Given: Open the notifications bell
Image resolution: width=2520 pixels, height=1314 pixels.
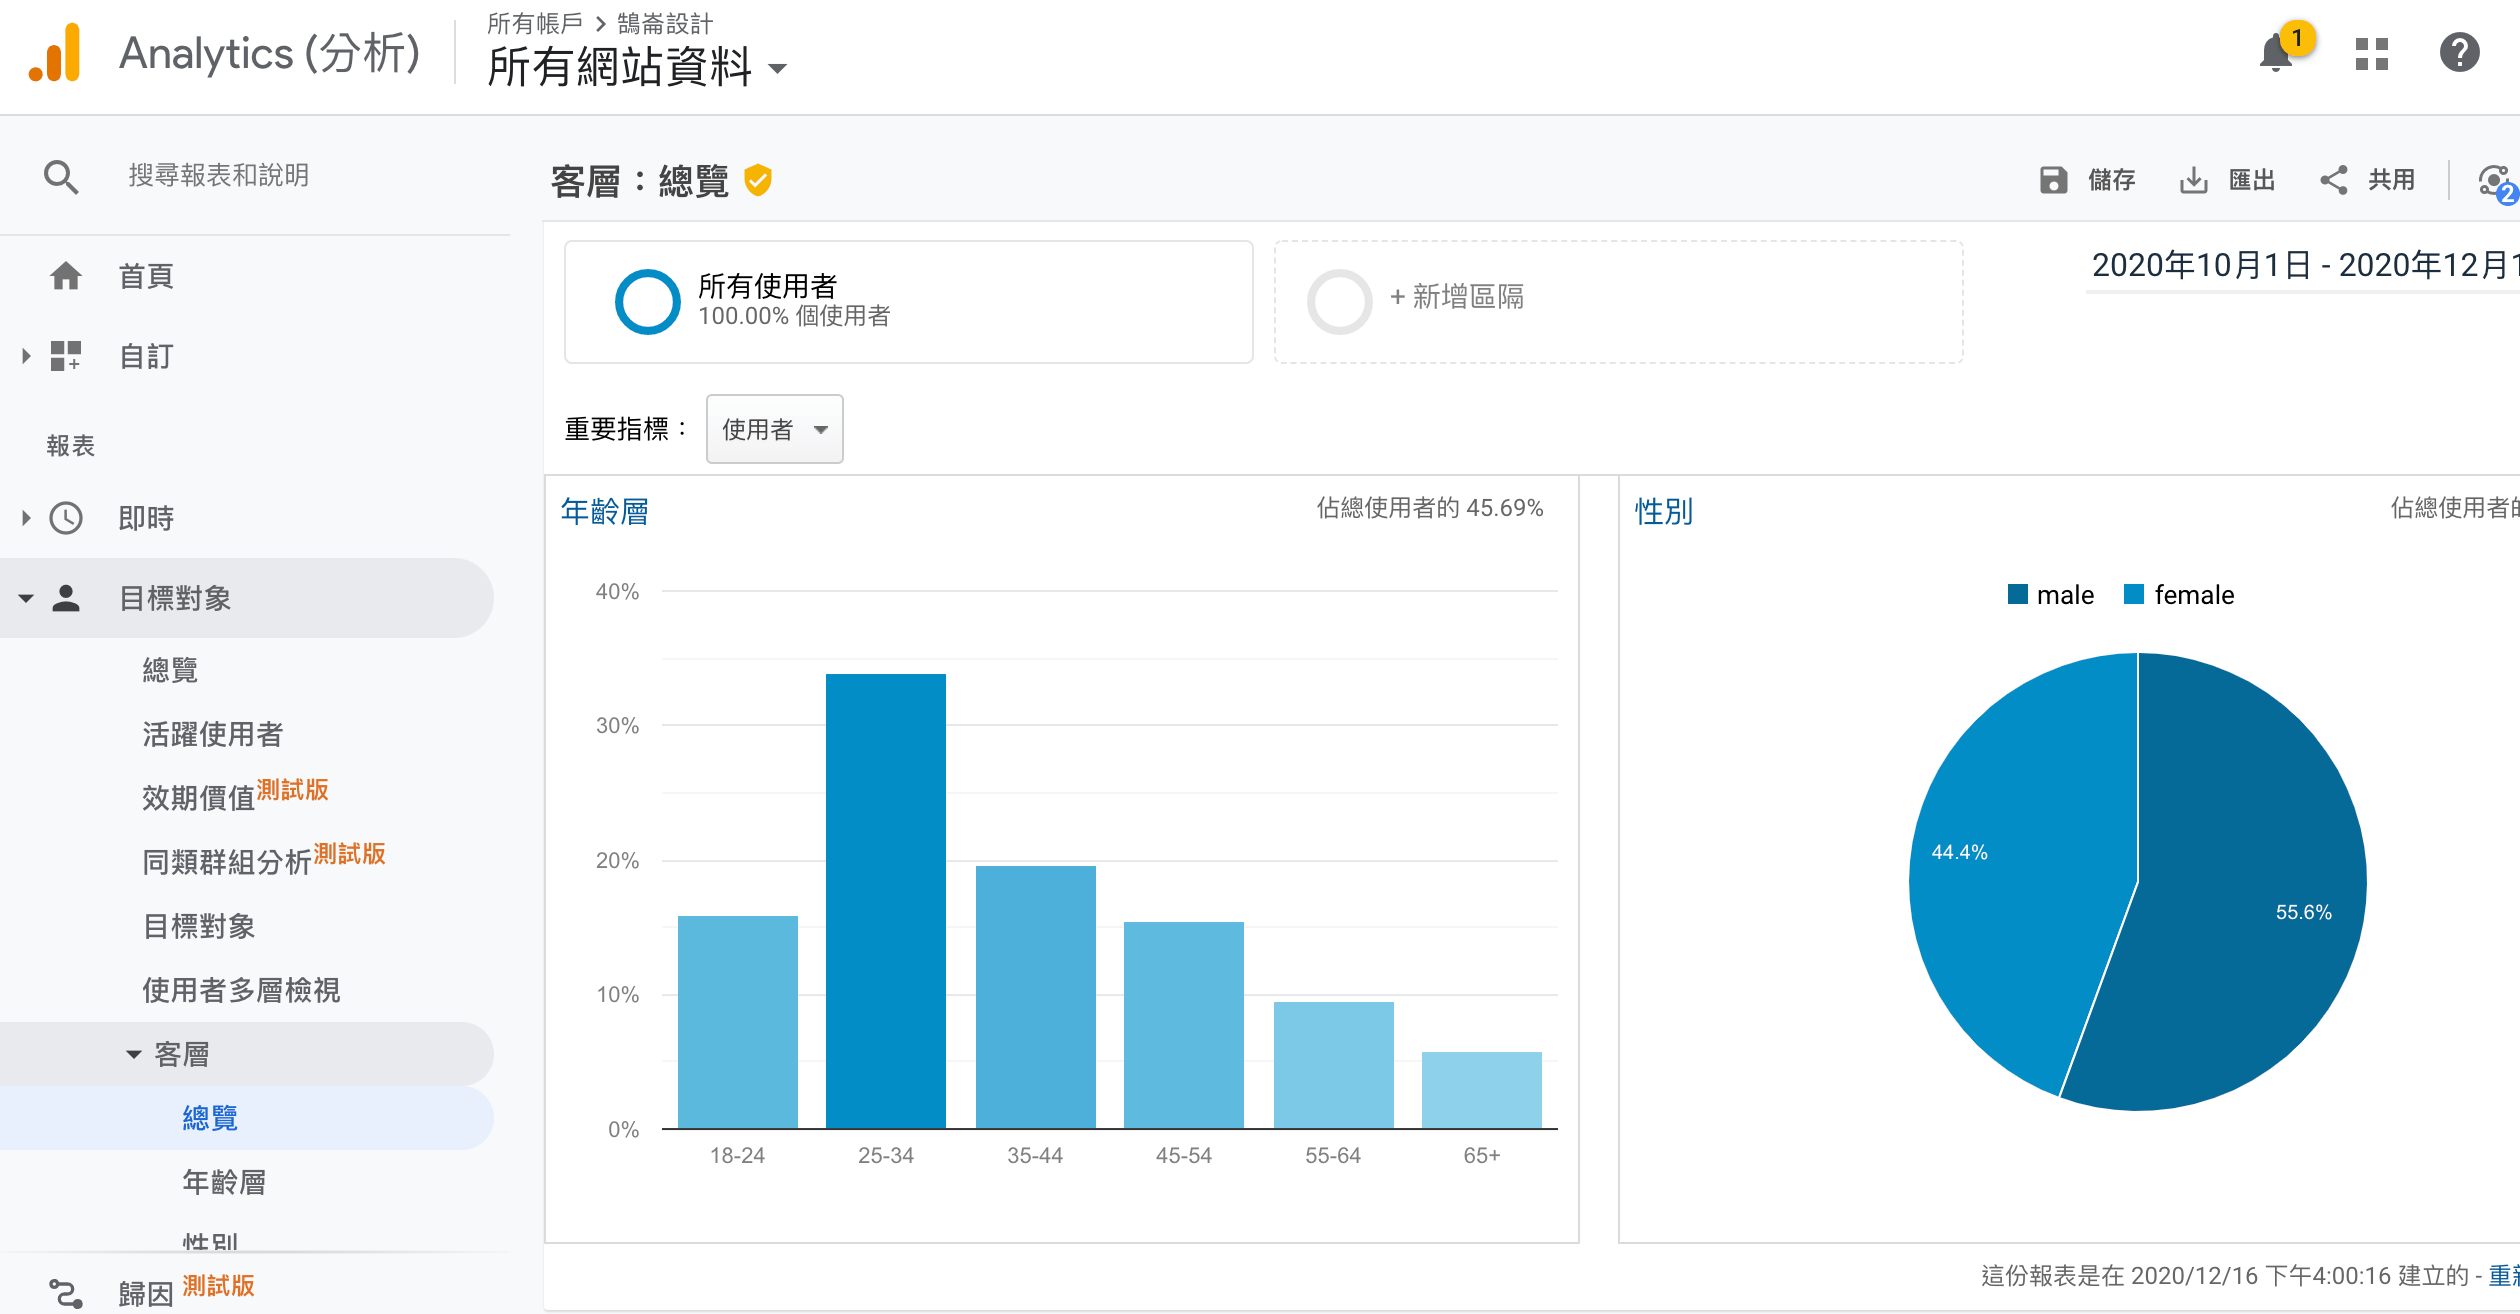Looking at the screenshot, I should pyautogui.click(x=2276, y=53).
